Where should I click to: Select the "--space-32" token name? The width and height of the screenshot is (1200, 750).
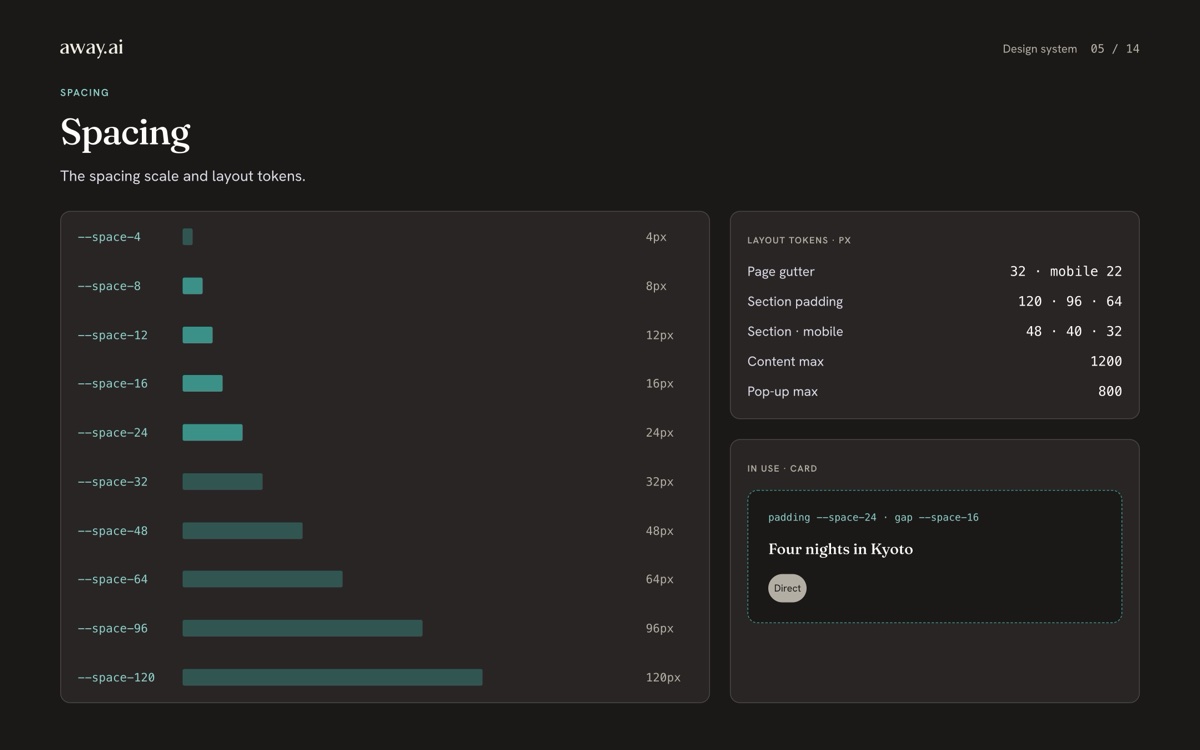point(112,482)
